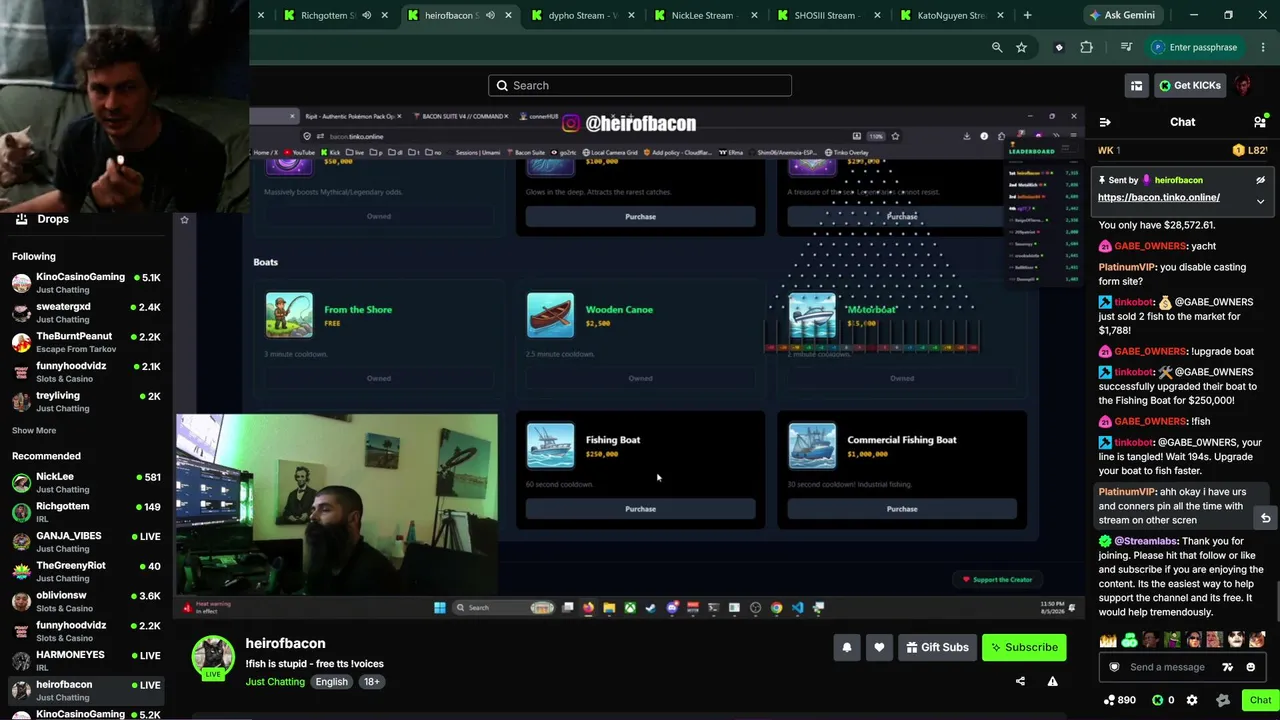Switch to the SHOSIII Stream tab
Image resolution: width=1280 pixels, height=720 pixels.
(827, 15)
